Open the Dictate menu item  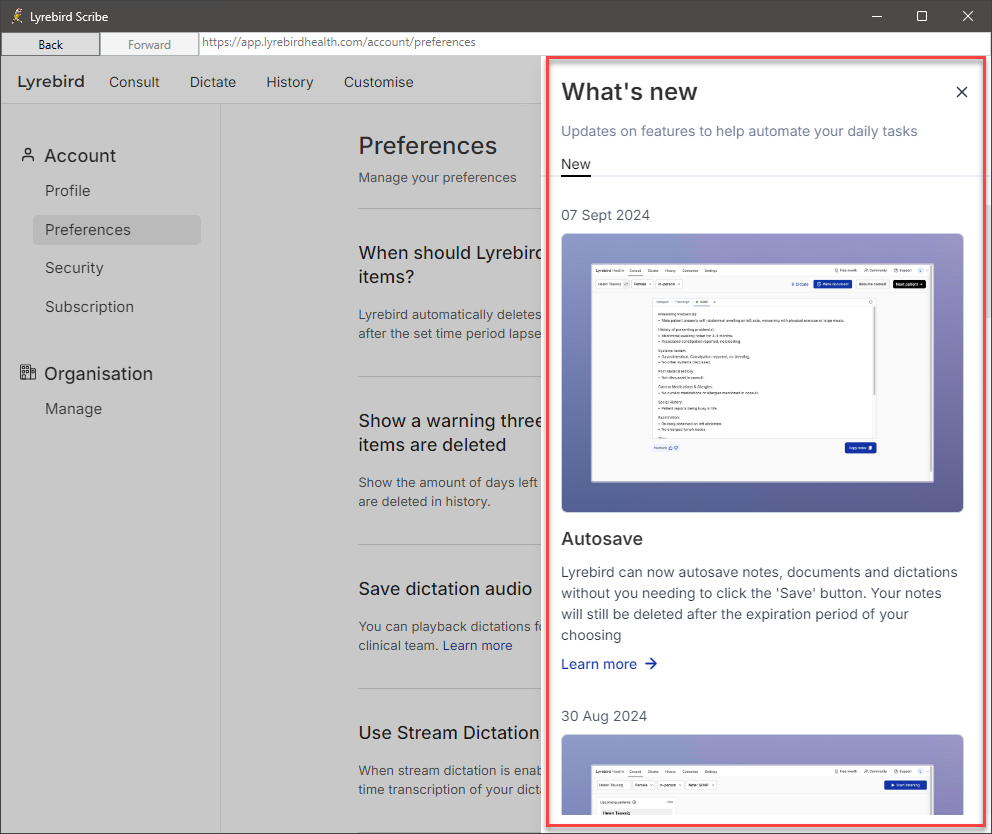click(x=213, y=82)
